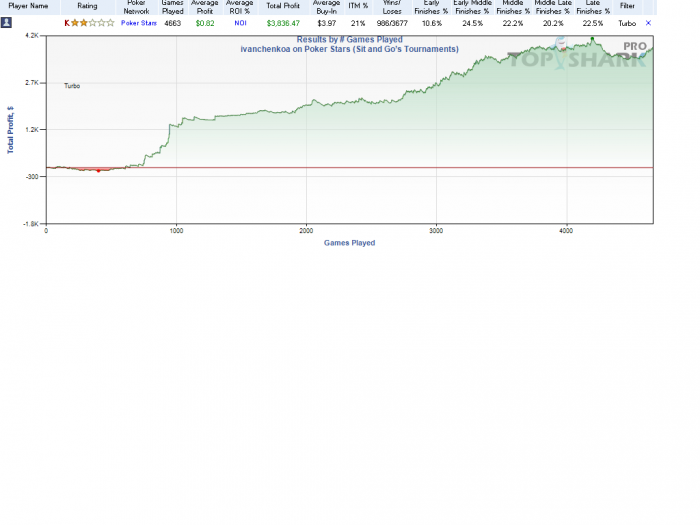700x525 pixels.
Task: Sort by Total Profit column header
Action: tap(283, 6)
